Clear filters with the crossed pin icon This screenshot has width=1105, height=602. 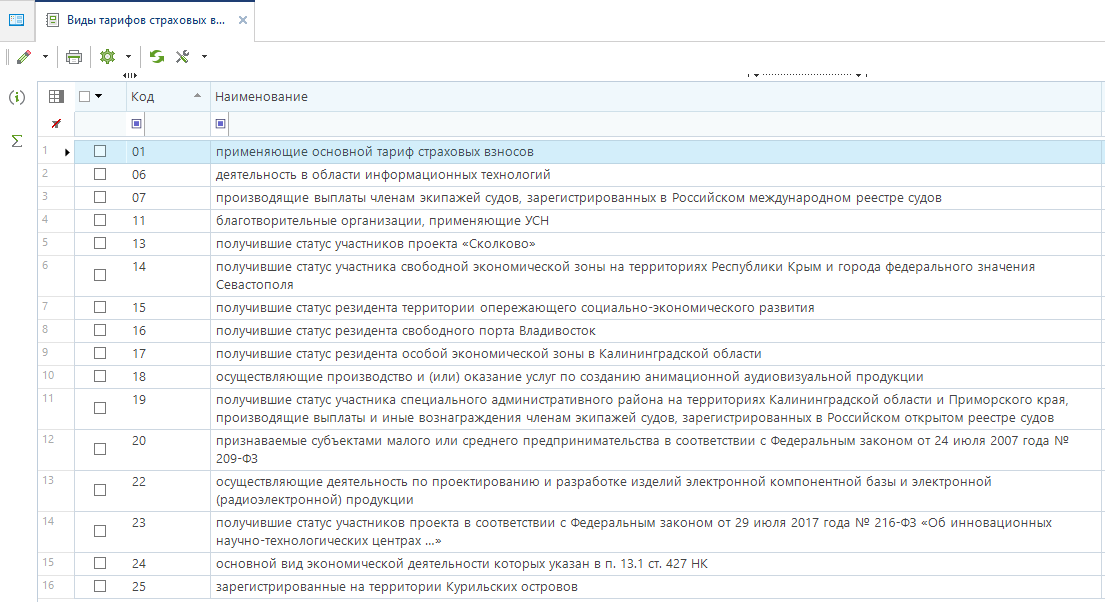57,123
